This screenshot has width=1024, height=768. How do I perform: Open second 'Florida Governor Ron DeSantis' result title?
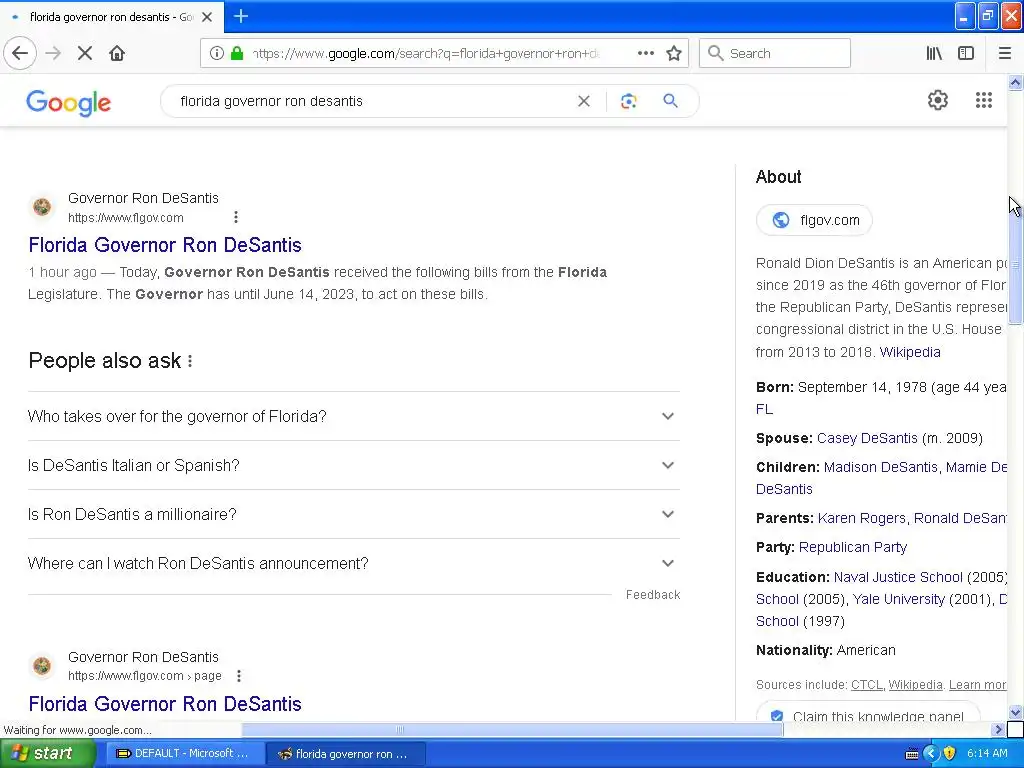pyautogui.click(x=165, y=704)
